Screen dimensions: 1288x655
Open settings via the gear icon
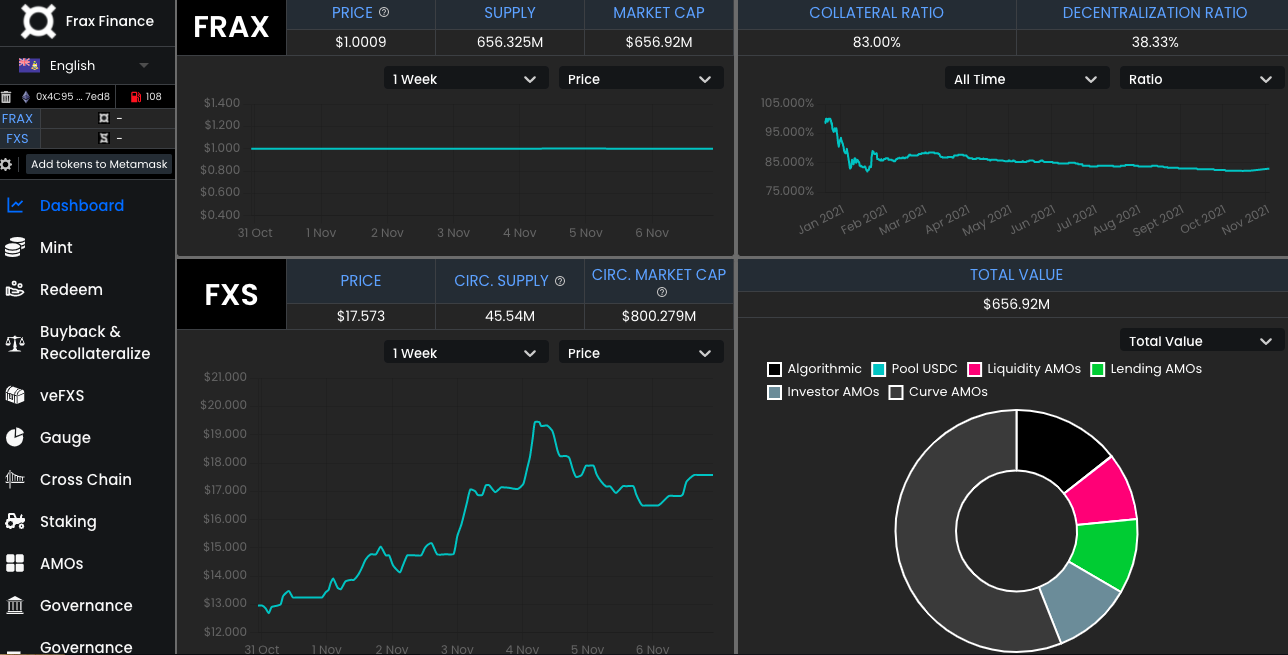pyautogui.click(x=6, y=164)
